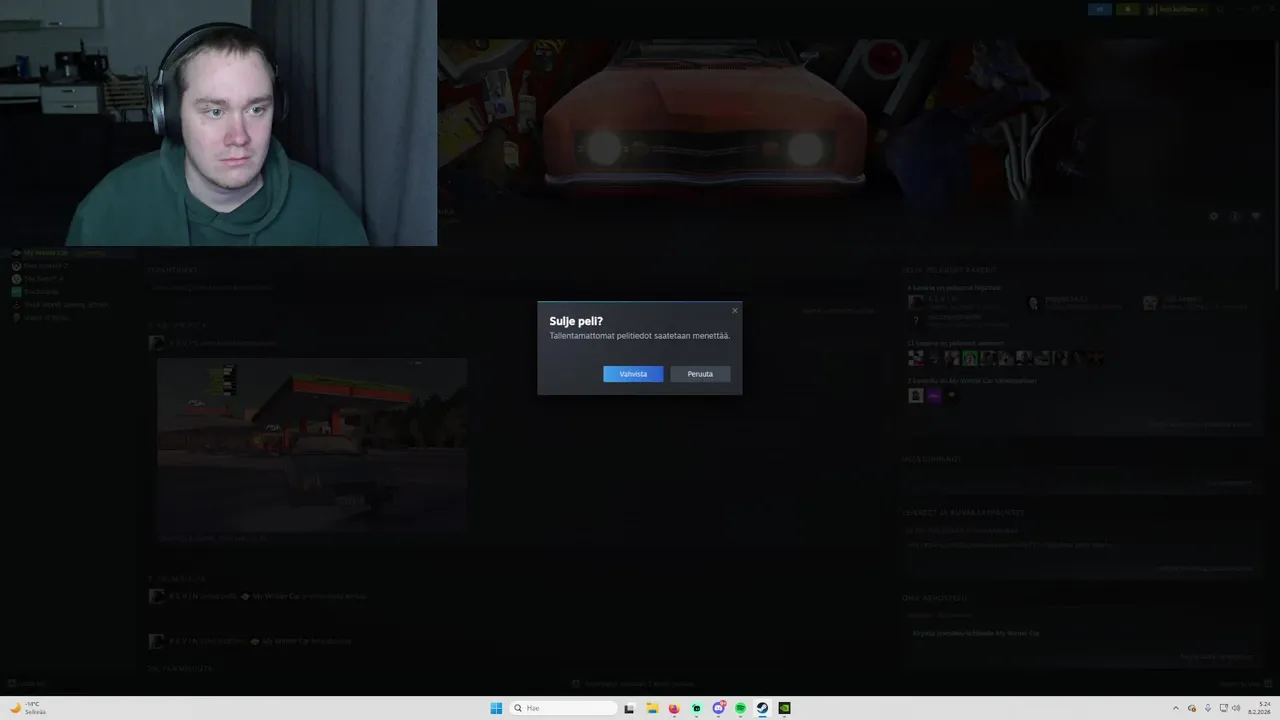Open the gas station screenshot thumbnail in Steam
1280x720 pixels.
(311, 445)
